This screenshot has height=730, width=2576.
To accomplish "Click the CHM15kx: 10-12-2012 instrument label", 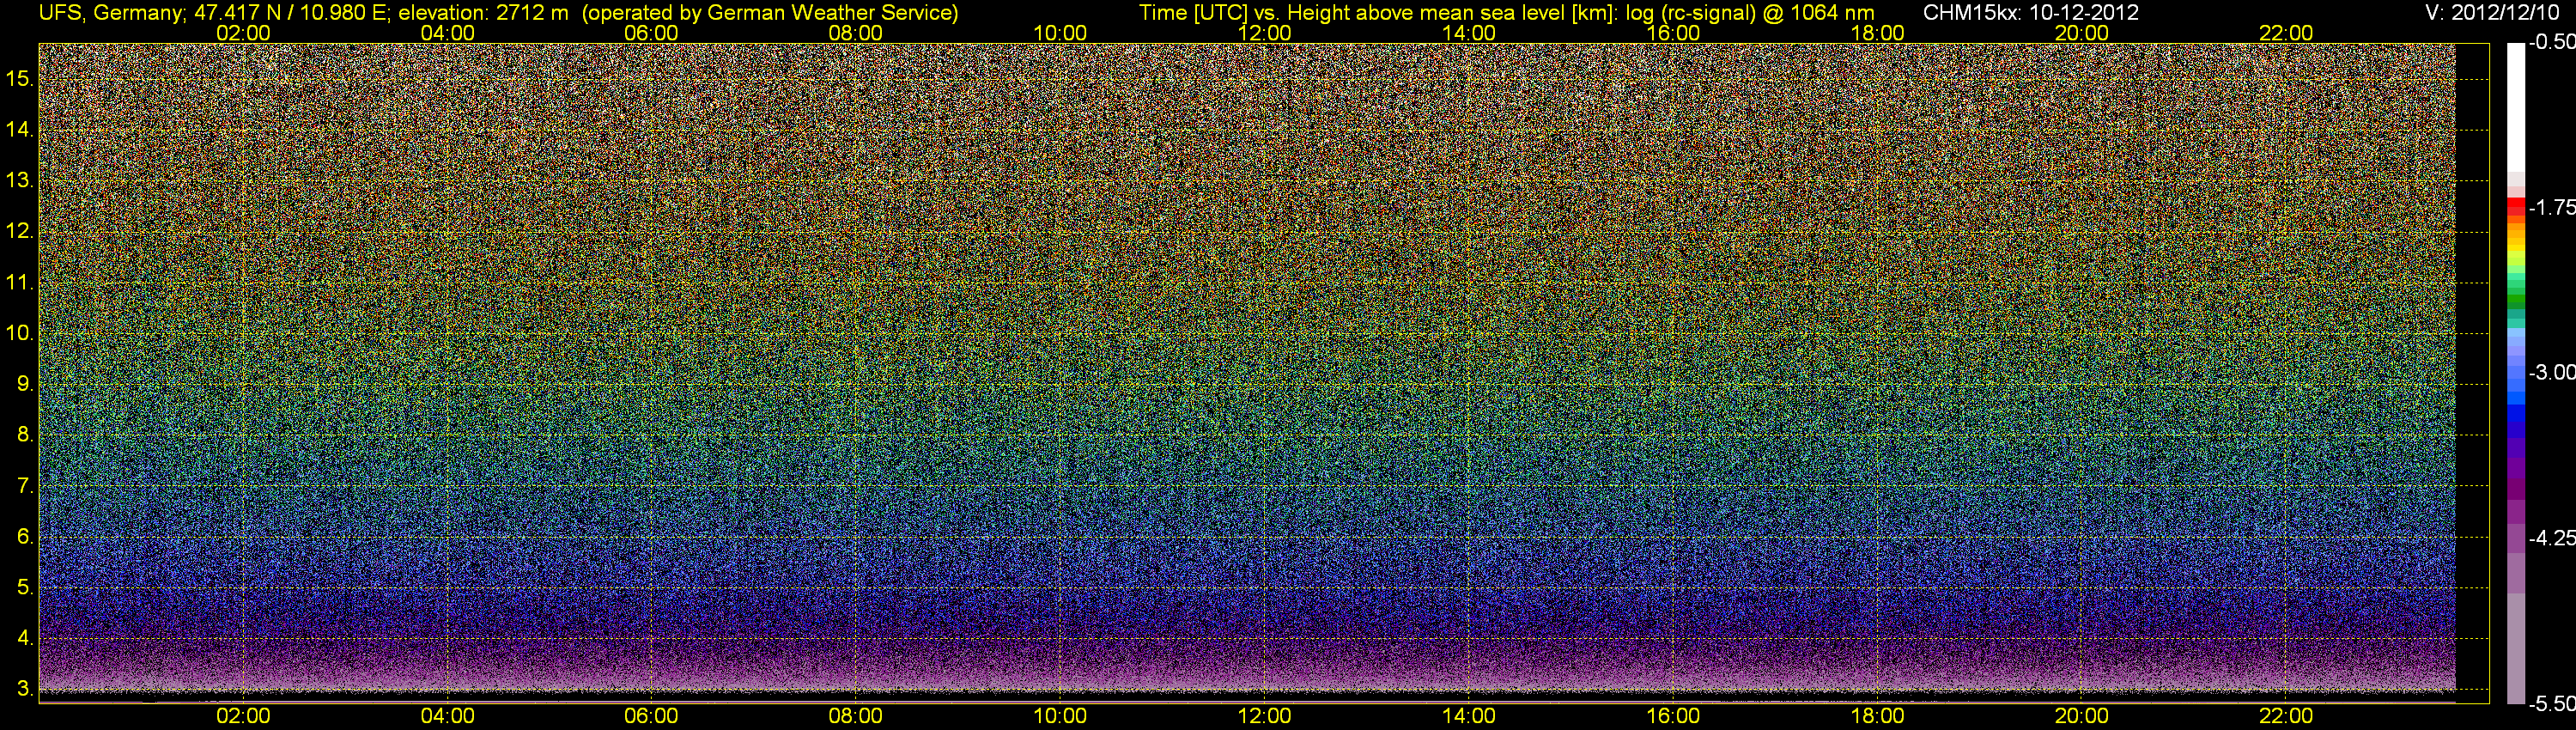I will click(x=2029, y=13).
